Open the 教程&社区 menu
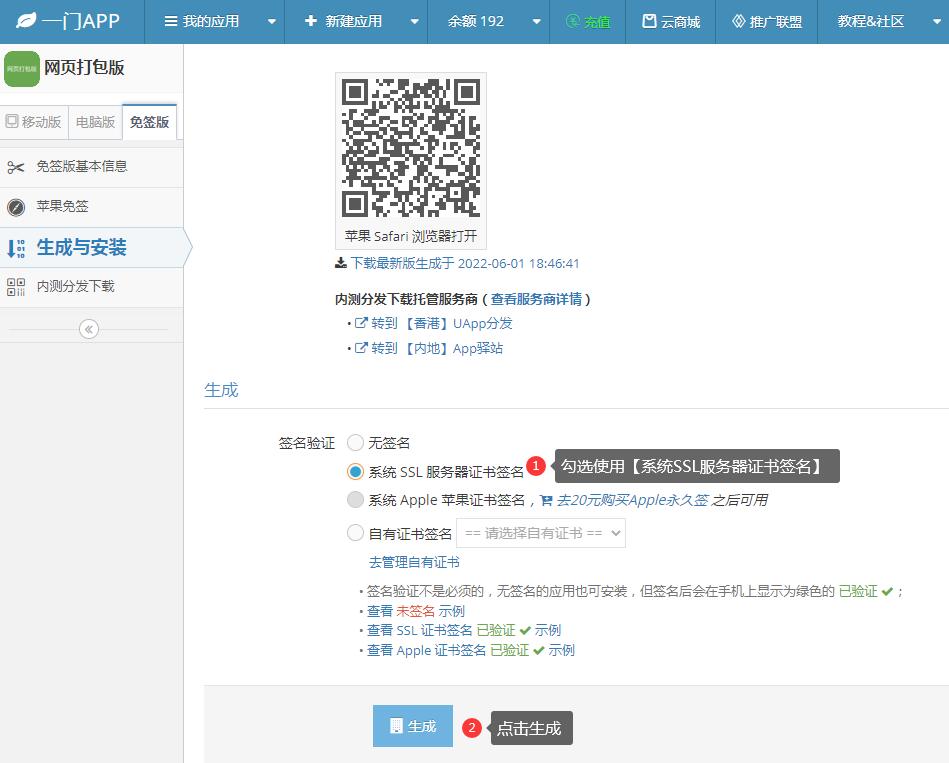949x763 pixels. click(x=870, y=21)
